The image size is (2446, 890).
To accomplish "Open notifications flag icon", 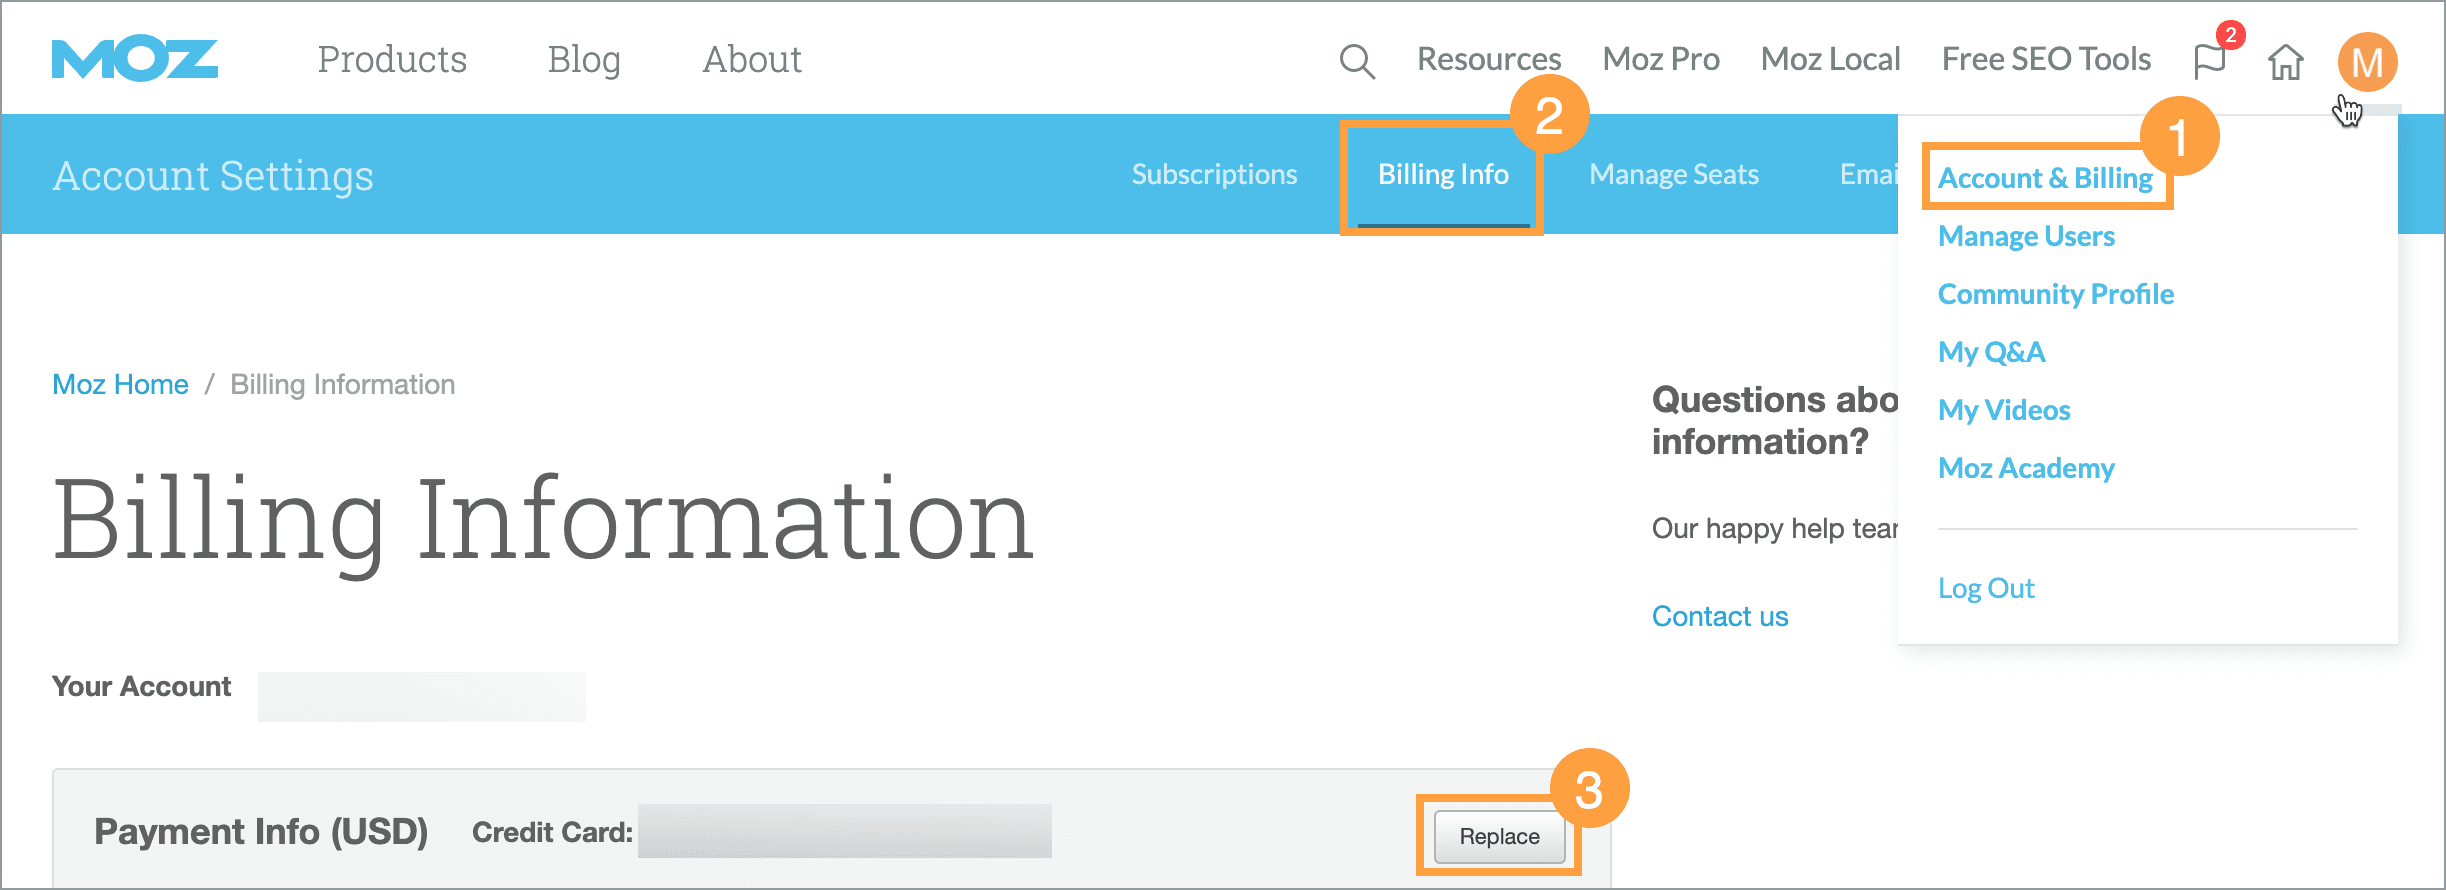I will tap(2209, 61).
